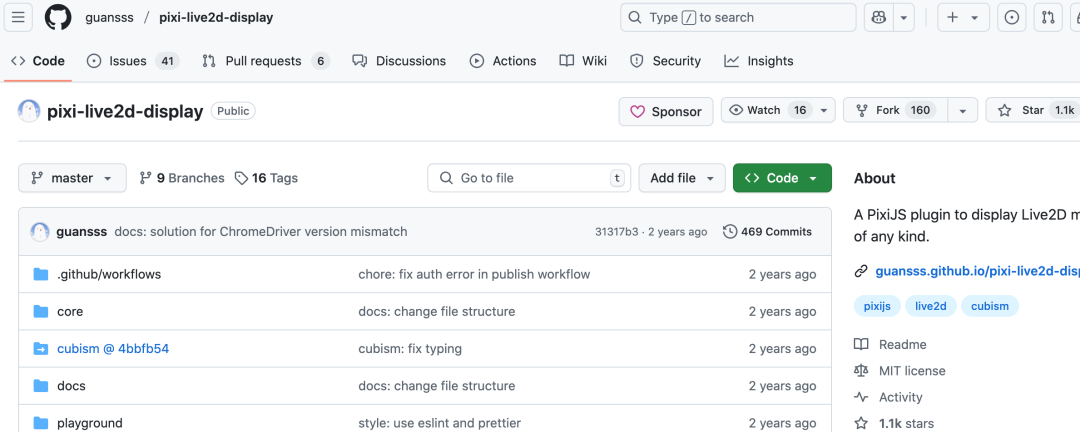Fork the repository
Screen dimensions: 1080x432
click(x=895, y=110)
